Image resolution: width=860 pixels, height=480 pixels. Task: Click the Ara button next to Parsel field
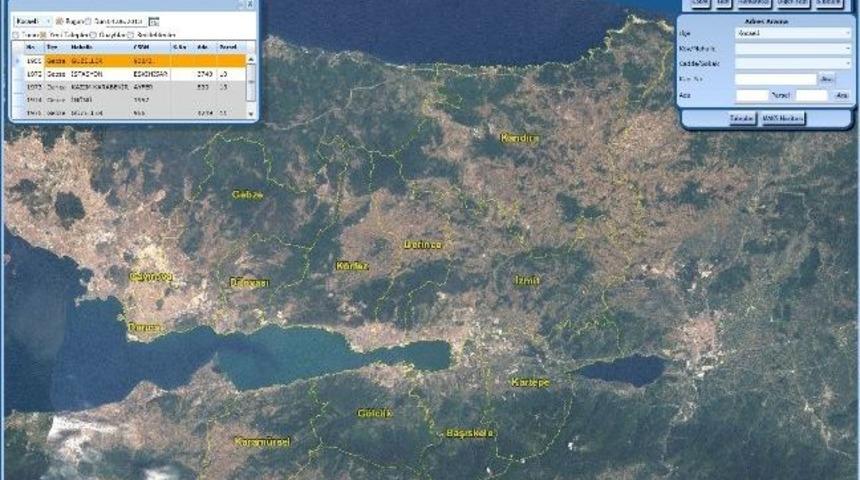[x=841, y=95]
